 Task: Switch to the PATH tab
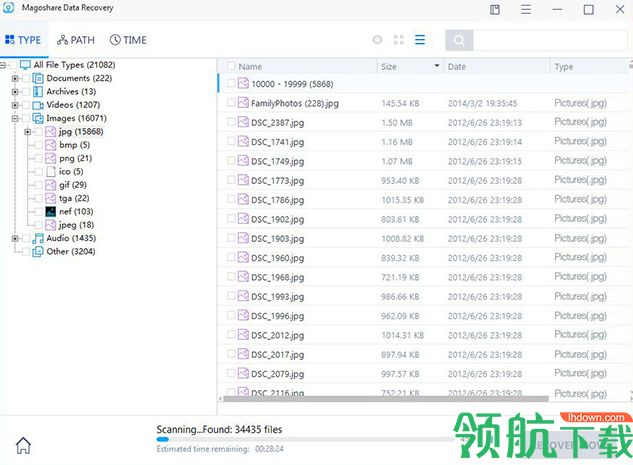click(x=75, y=40)
